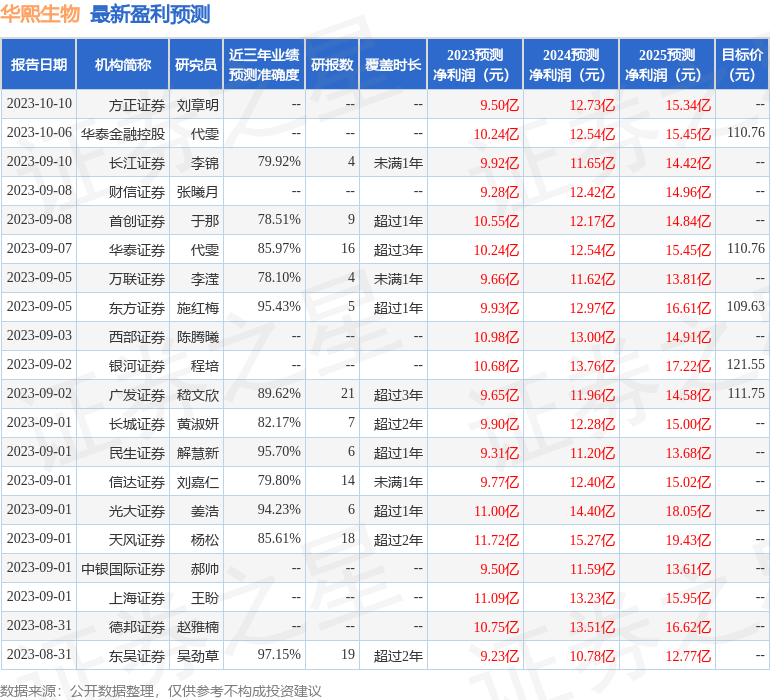Click the 2023-10-06 date cell

tap(39, 133)
